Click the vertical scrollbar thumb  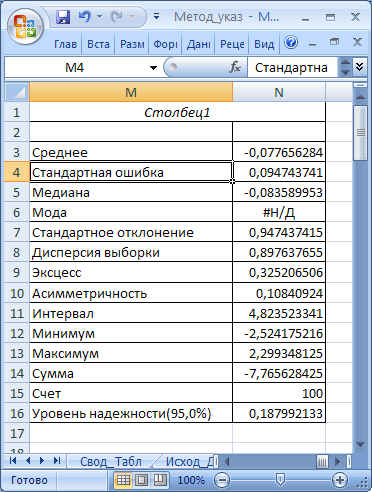pos(360,133)
